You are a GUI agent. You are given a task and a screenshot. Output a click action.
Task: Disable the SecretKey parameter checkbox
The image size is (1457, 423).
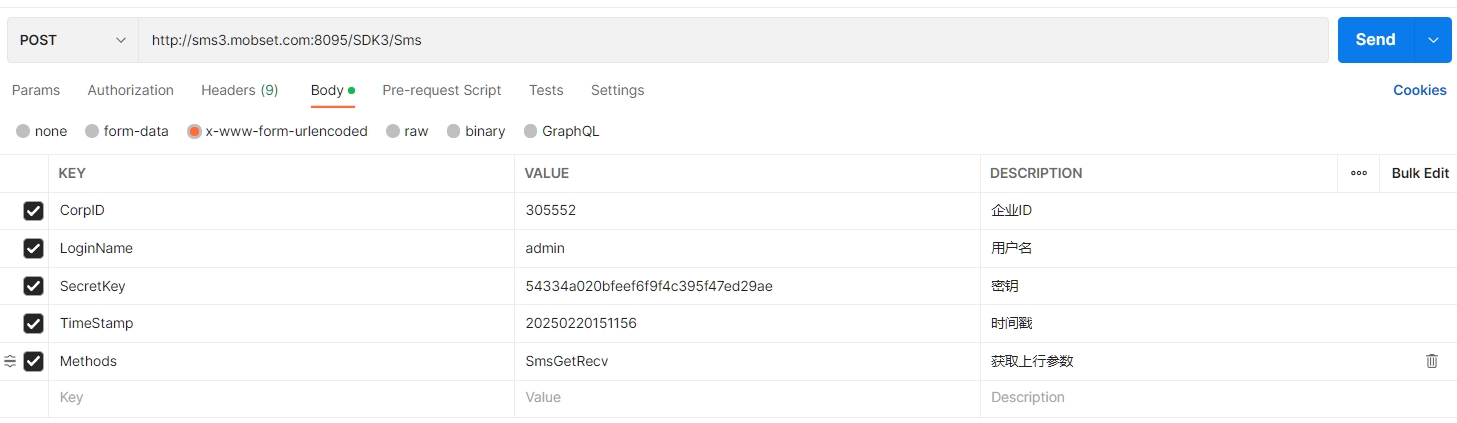tap(34, 286)
